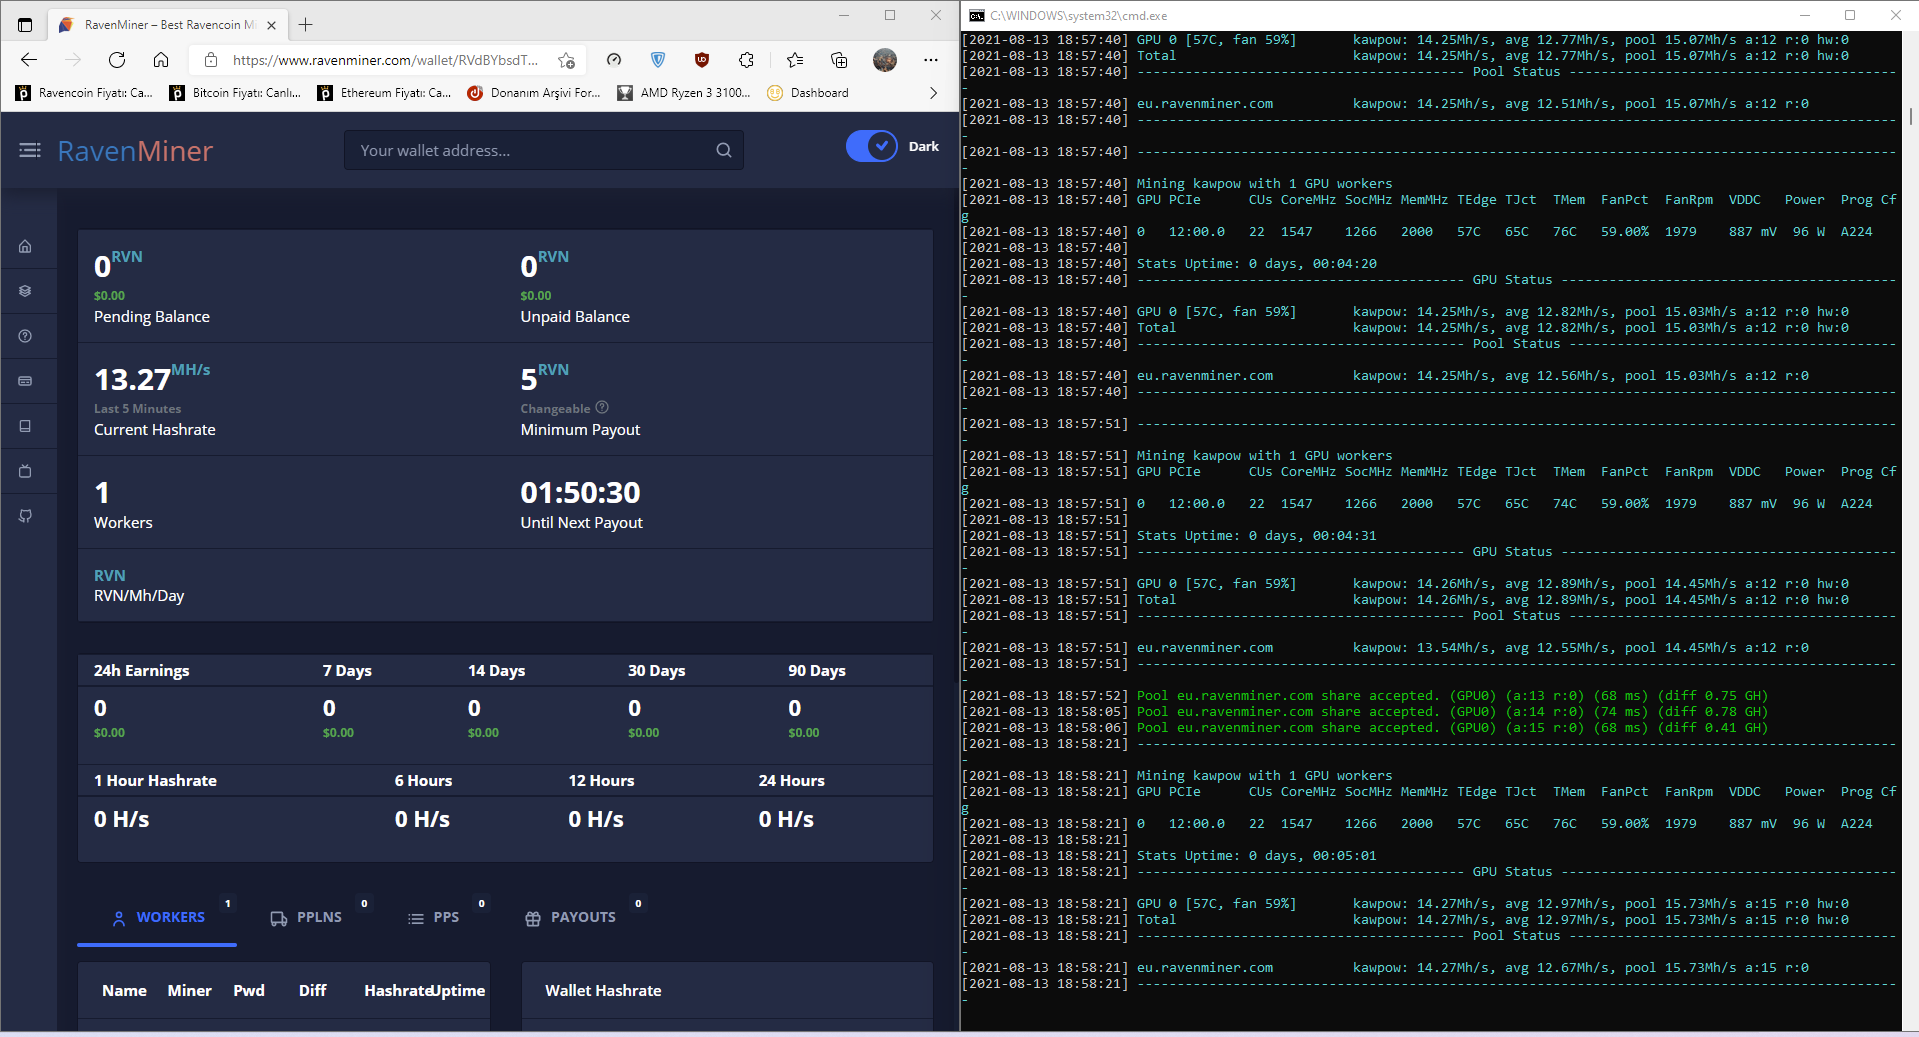Click the 24h Earnings heading

(141, 671)
